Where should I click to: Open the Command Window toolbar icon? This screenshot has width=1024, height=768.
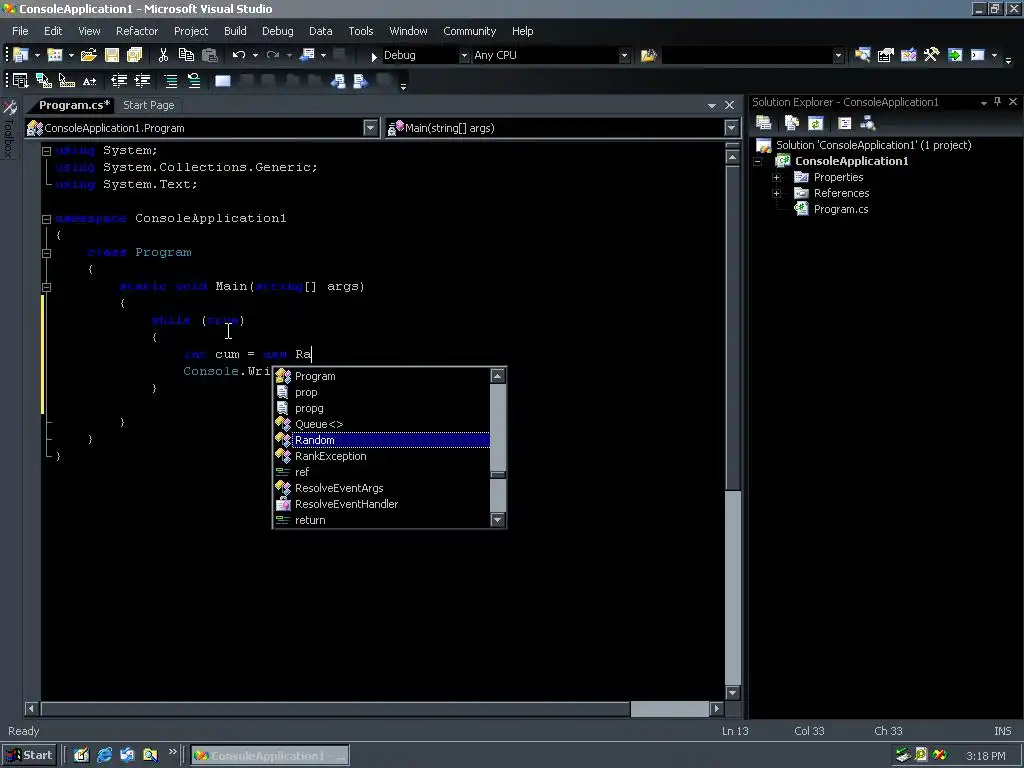pos(978,55)
